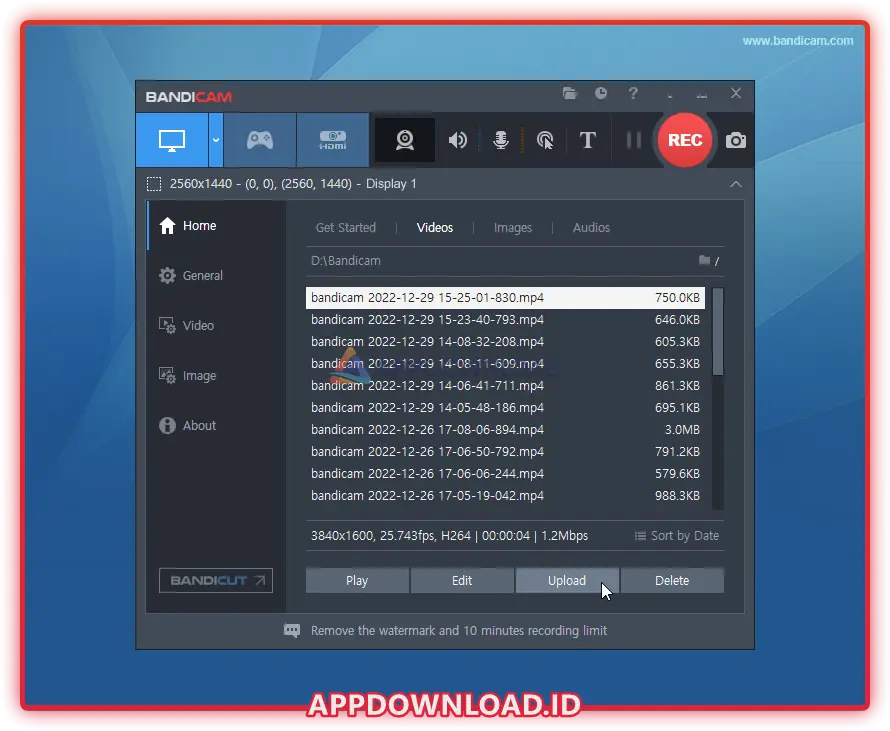Screen dimensions: 890x731
Task: Switch to Game Recording mode
Action: click(x=260, y=140)
